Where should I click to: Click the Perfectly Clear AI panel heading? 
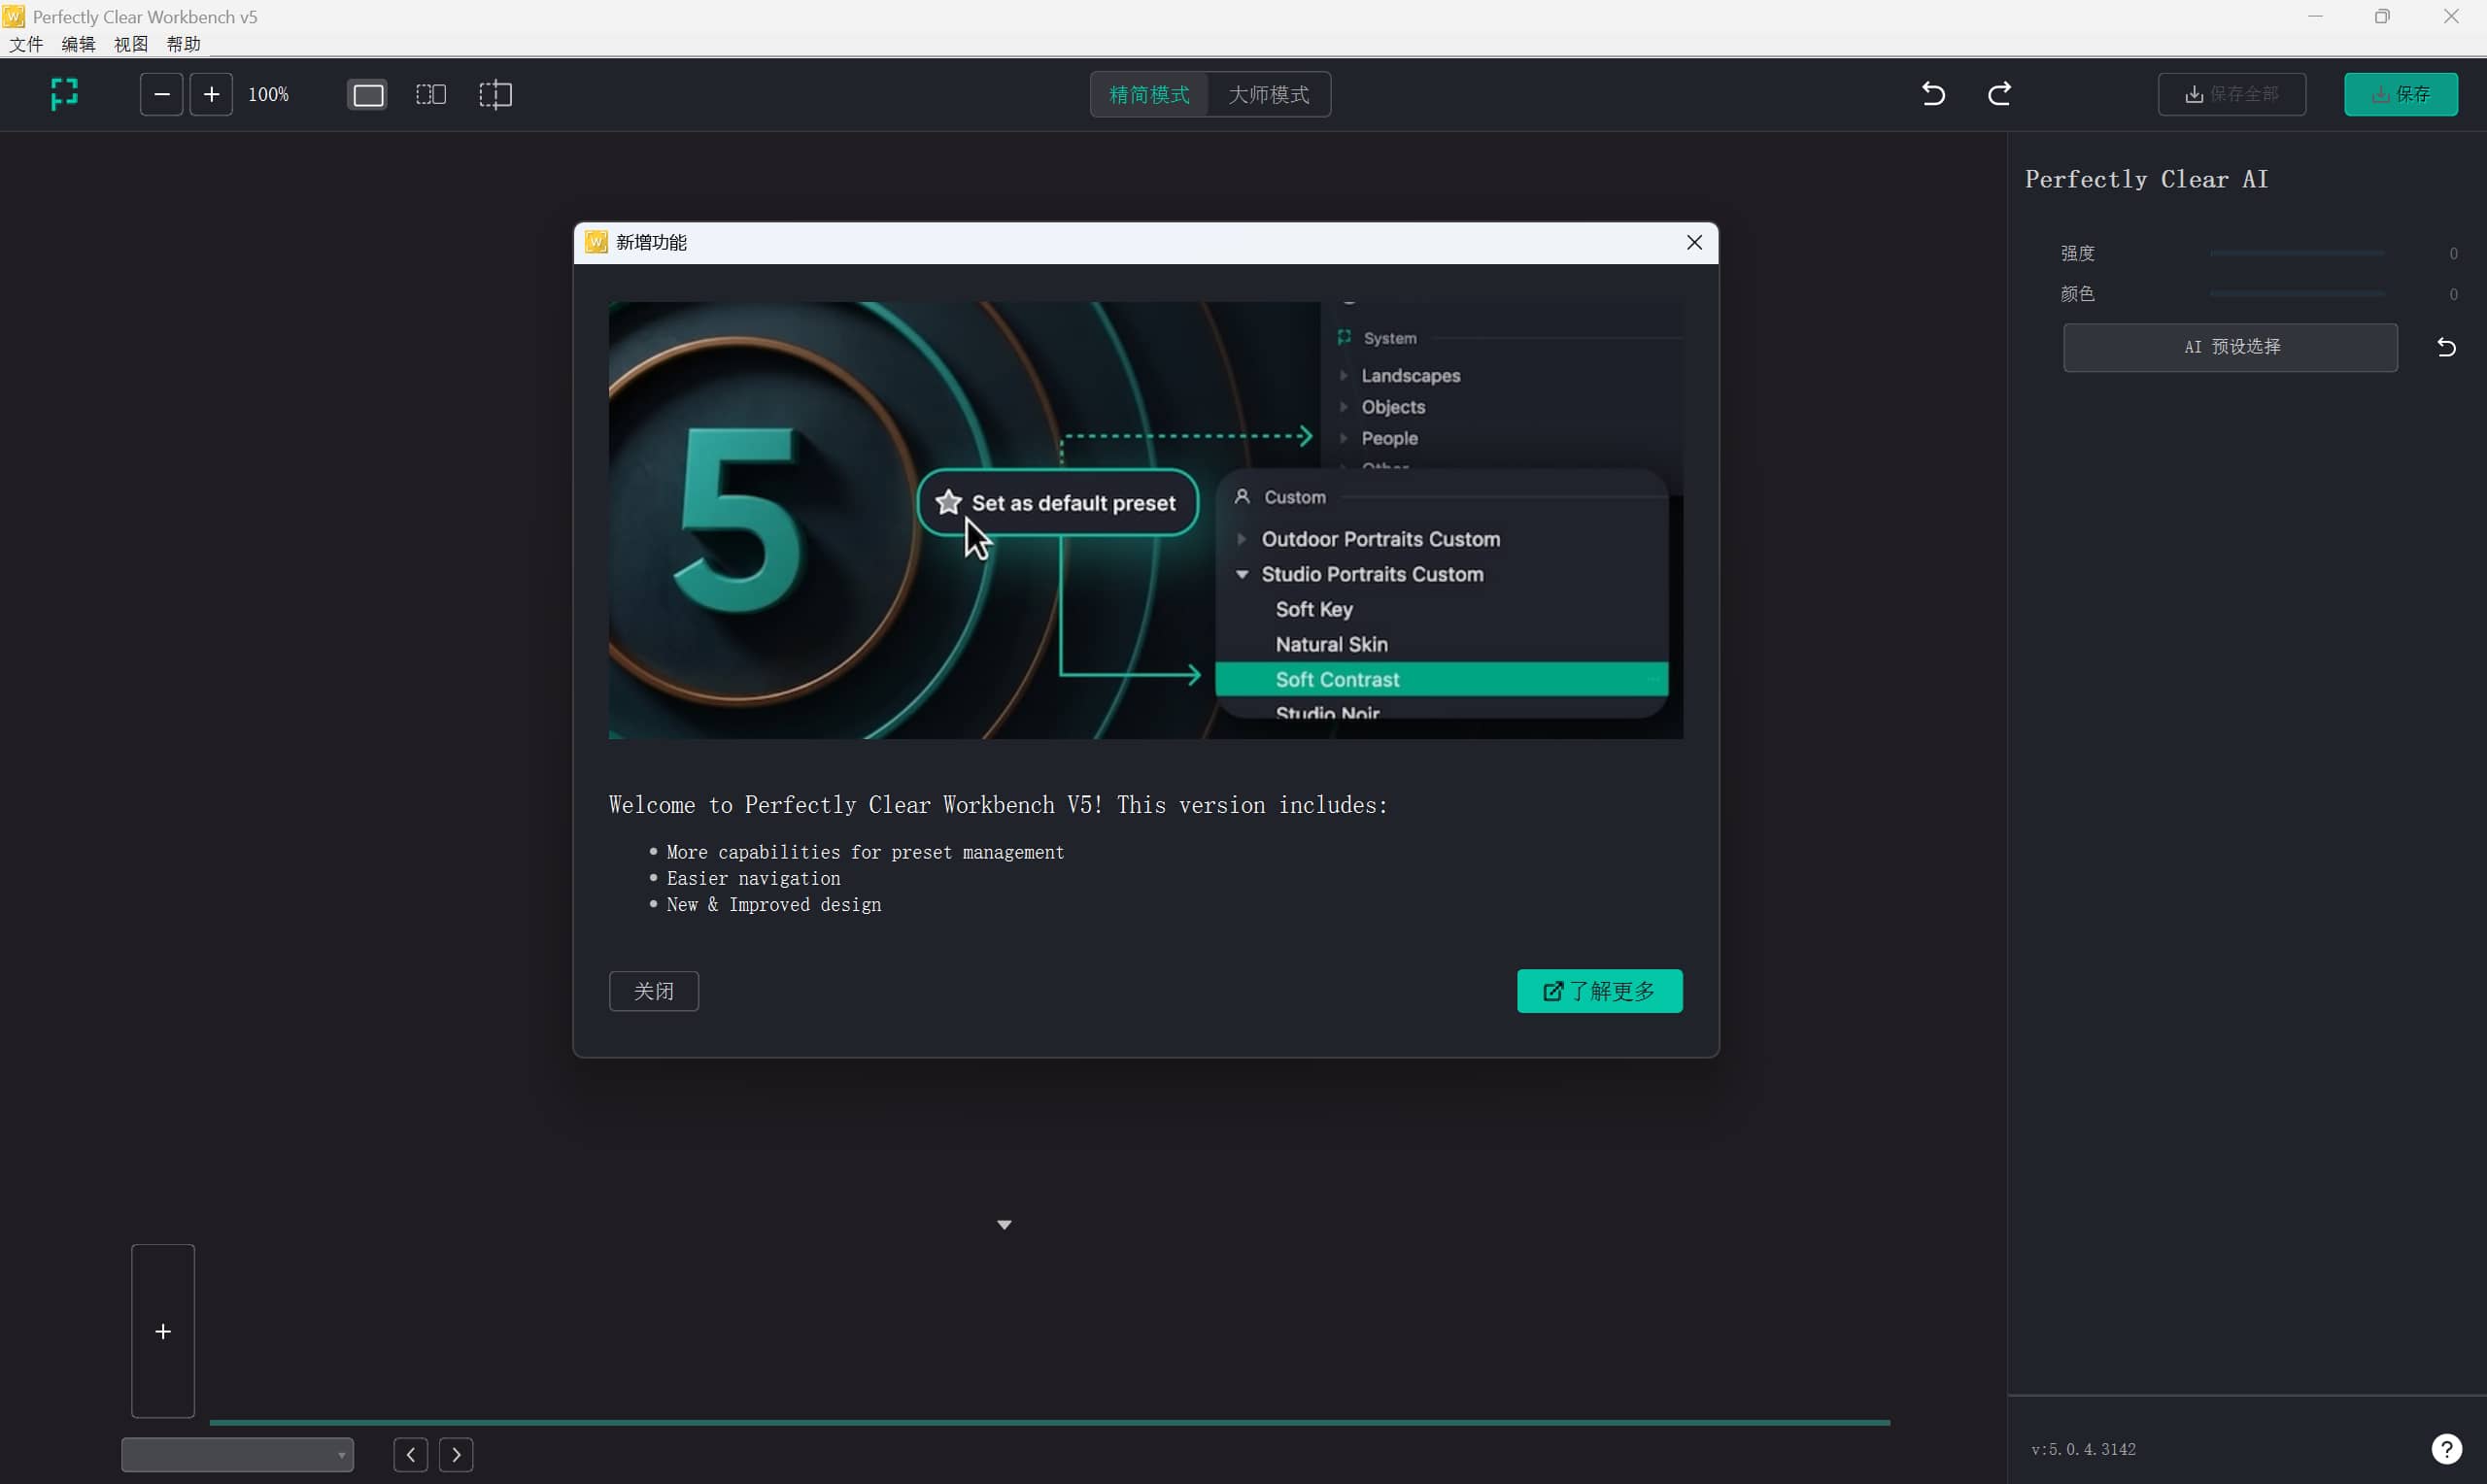[x=2146, y=179]
